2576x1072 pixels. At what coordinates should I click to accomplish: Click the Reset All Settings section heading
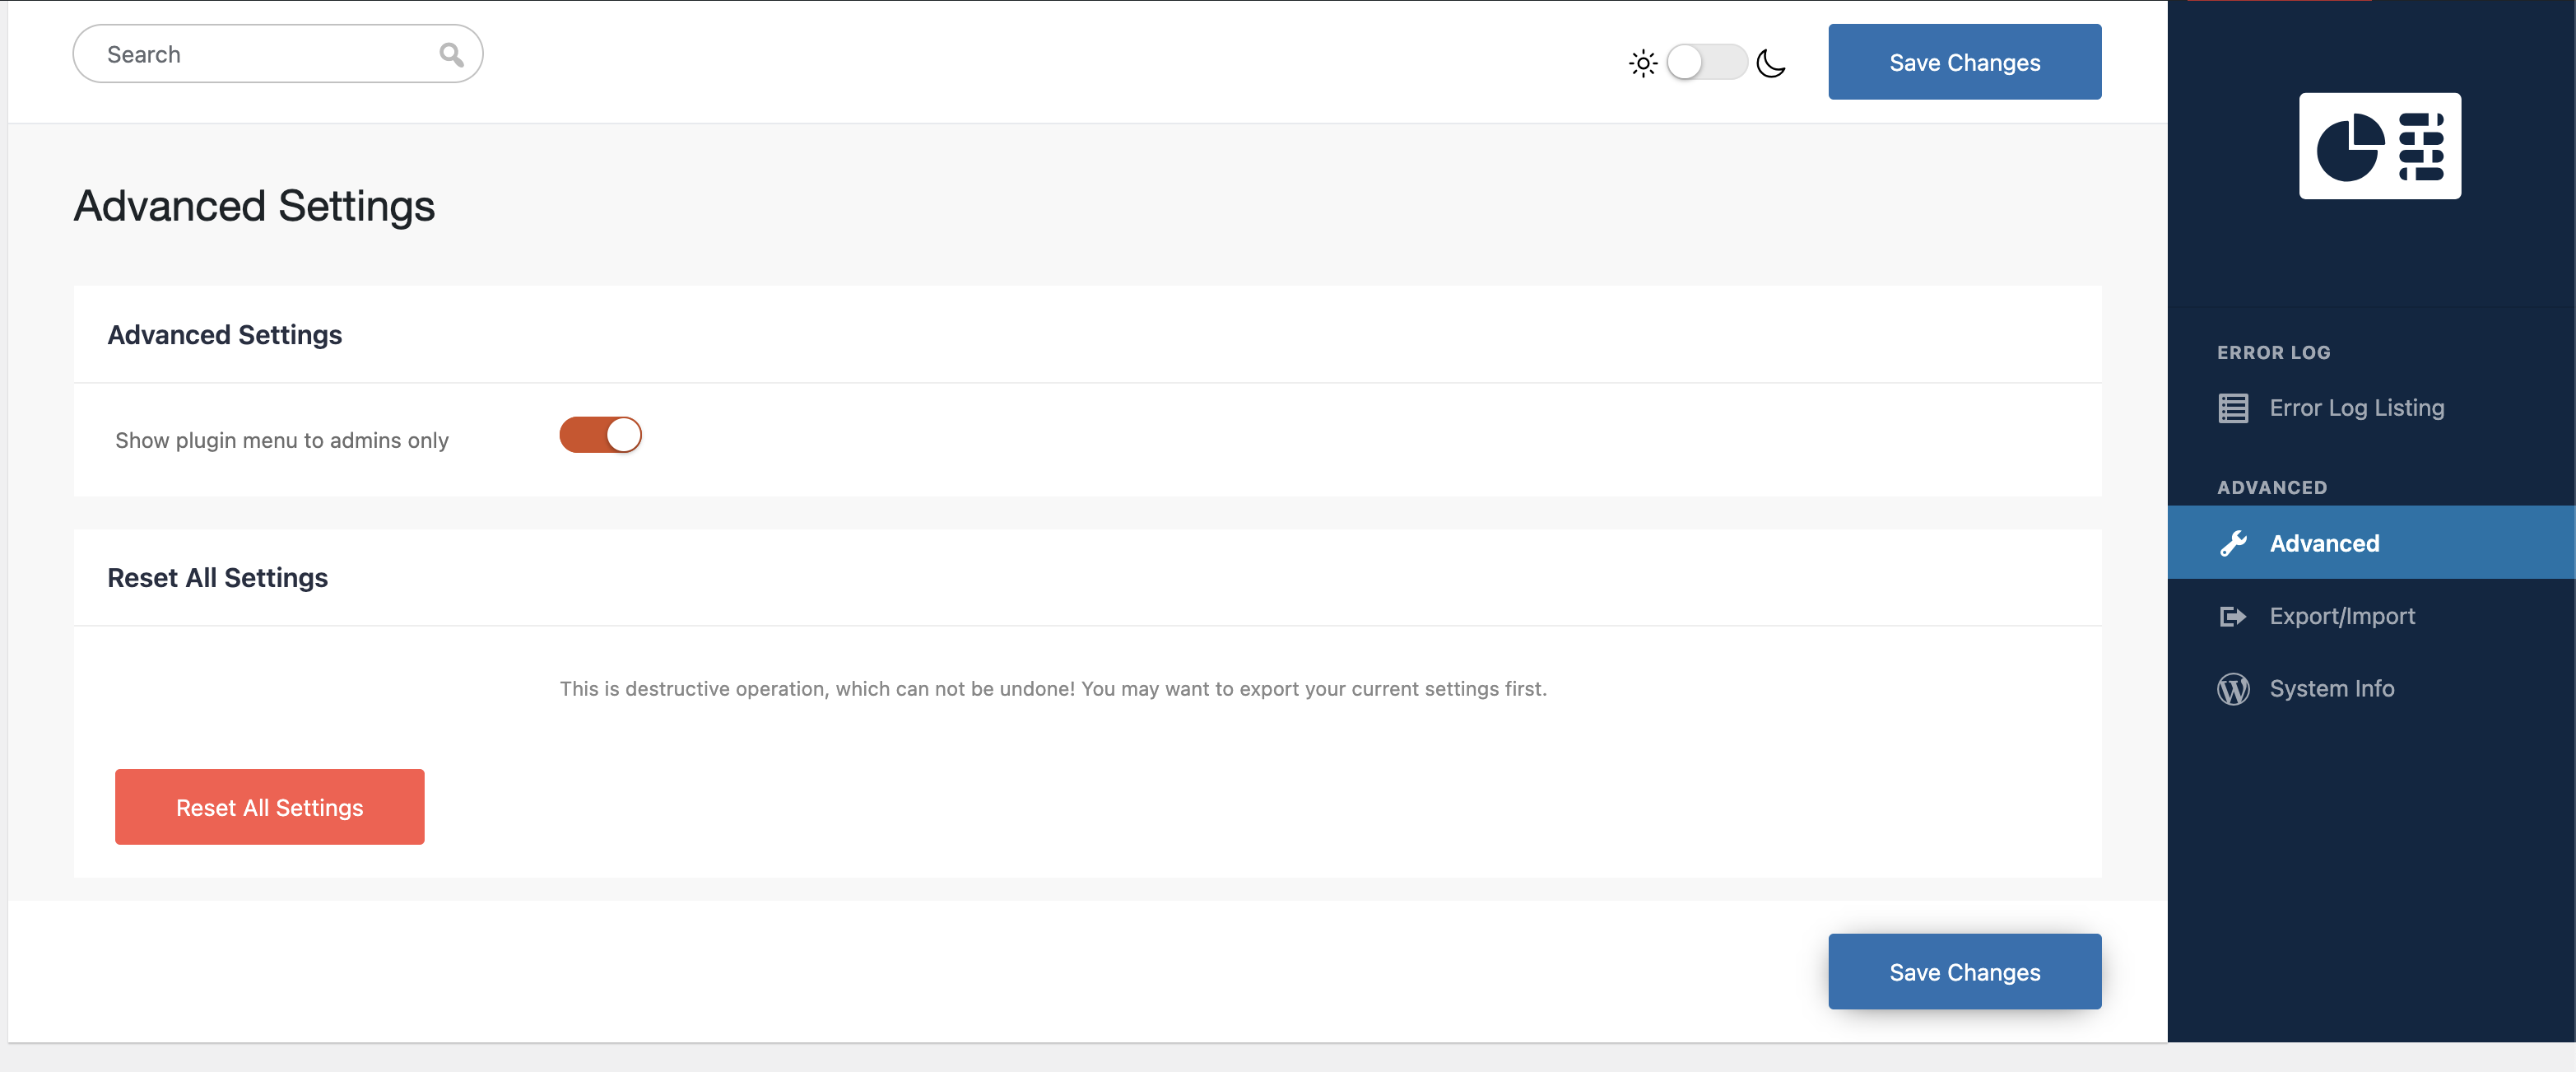coord(218,578)
